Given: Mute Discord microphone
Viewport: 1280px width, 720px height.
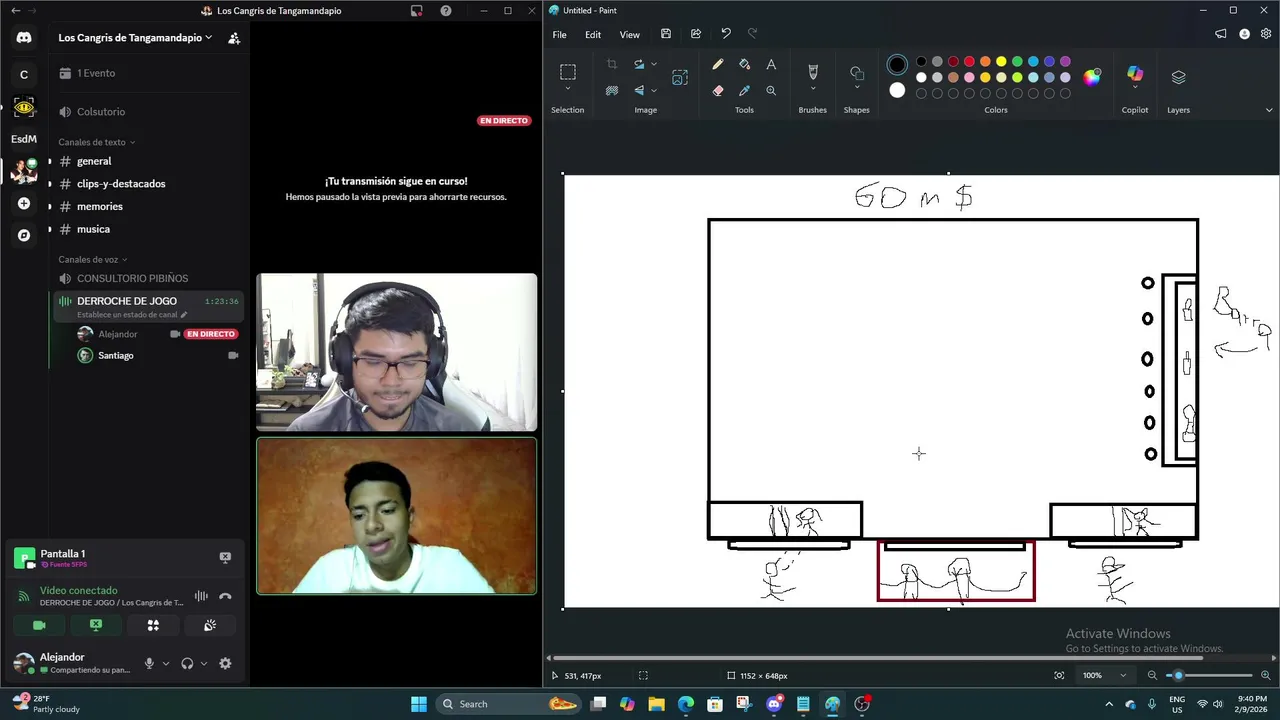Looking at the screenshot, I should pyautogui.click(x=149, y=663).
